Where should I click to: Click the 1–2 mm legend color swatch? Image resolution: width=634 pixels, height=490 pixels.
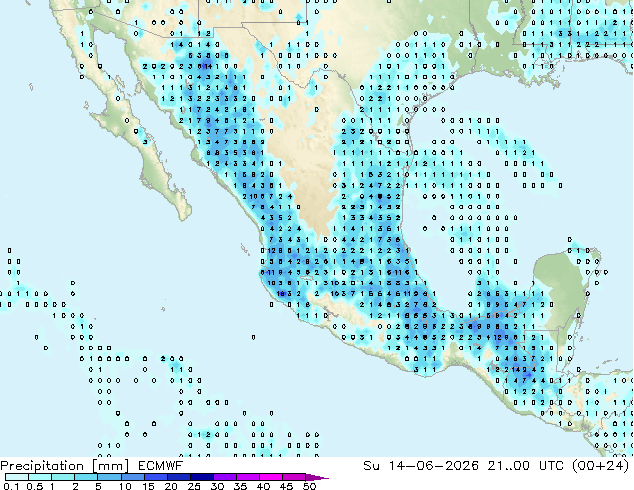63,477
